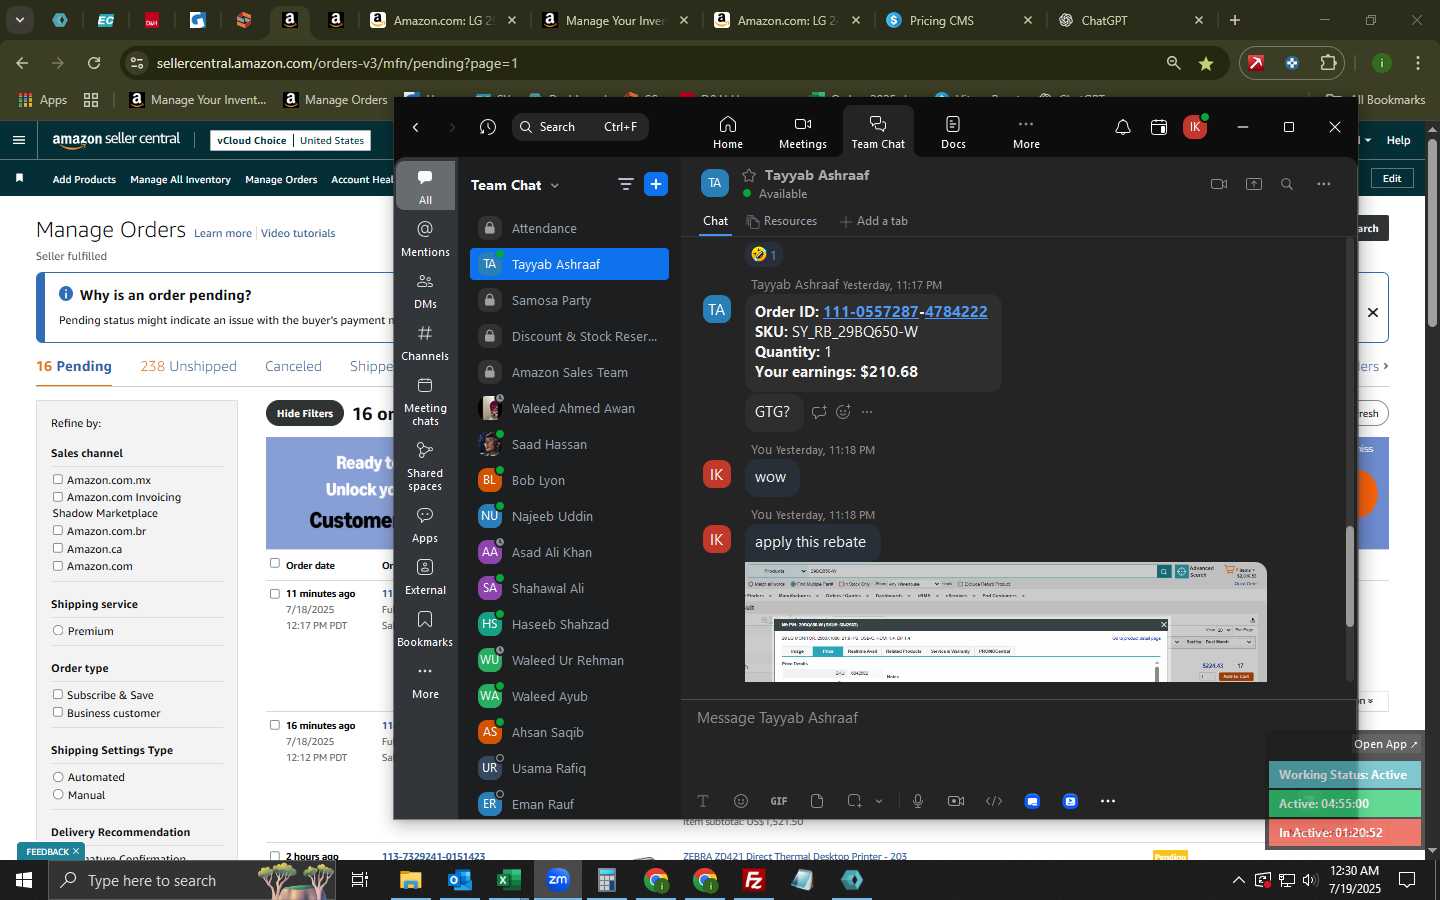Add new chat with plus button

click(x=656, y=184)
